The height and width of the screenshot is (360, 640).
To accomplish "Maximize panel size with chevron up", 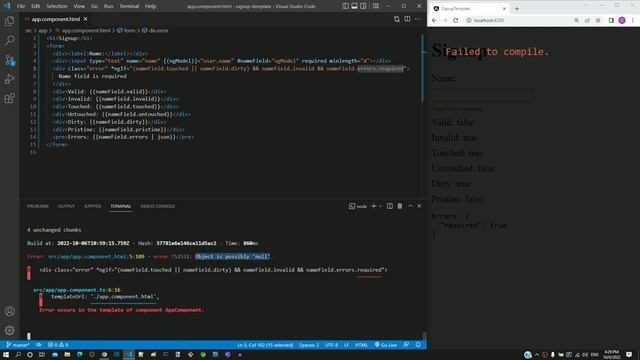I will [x=410, y=206].
